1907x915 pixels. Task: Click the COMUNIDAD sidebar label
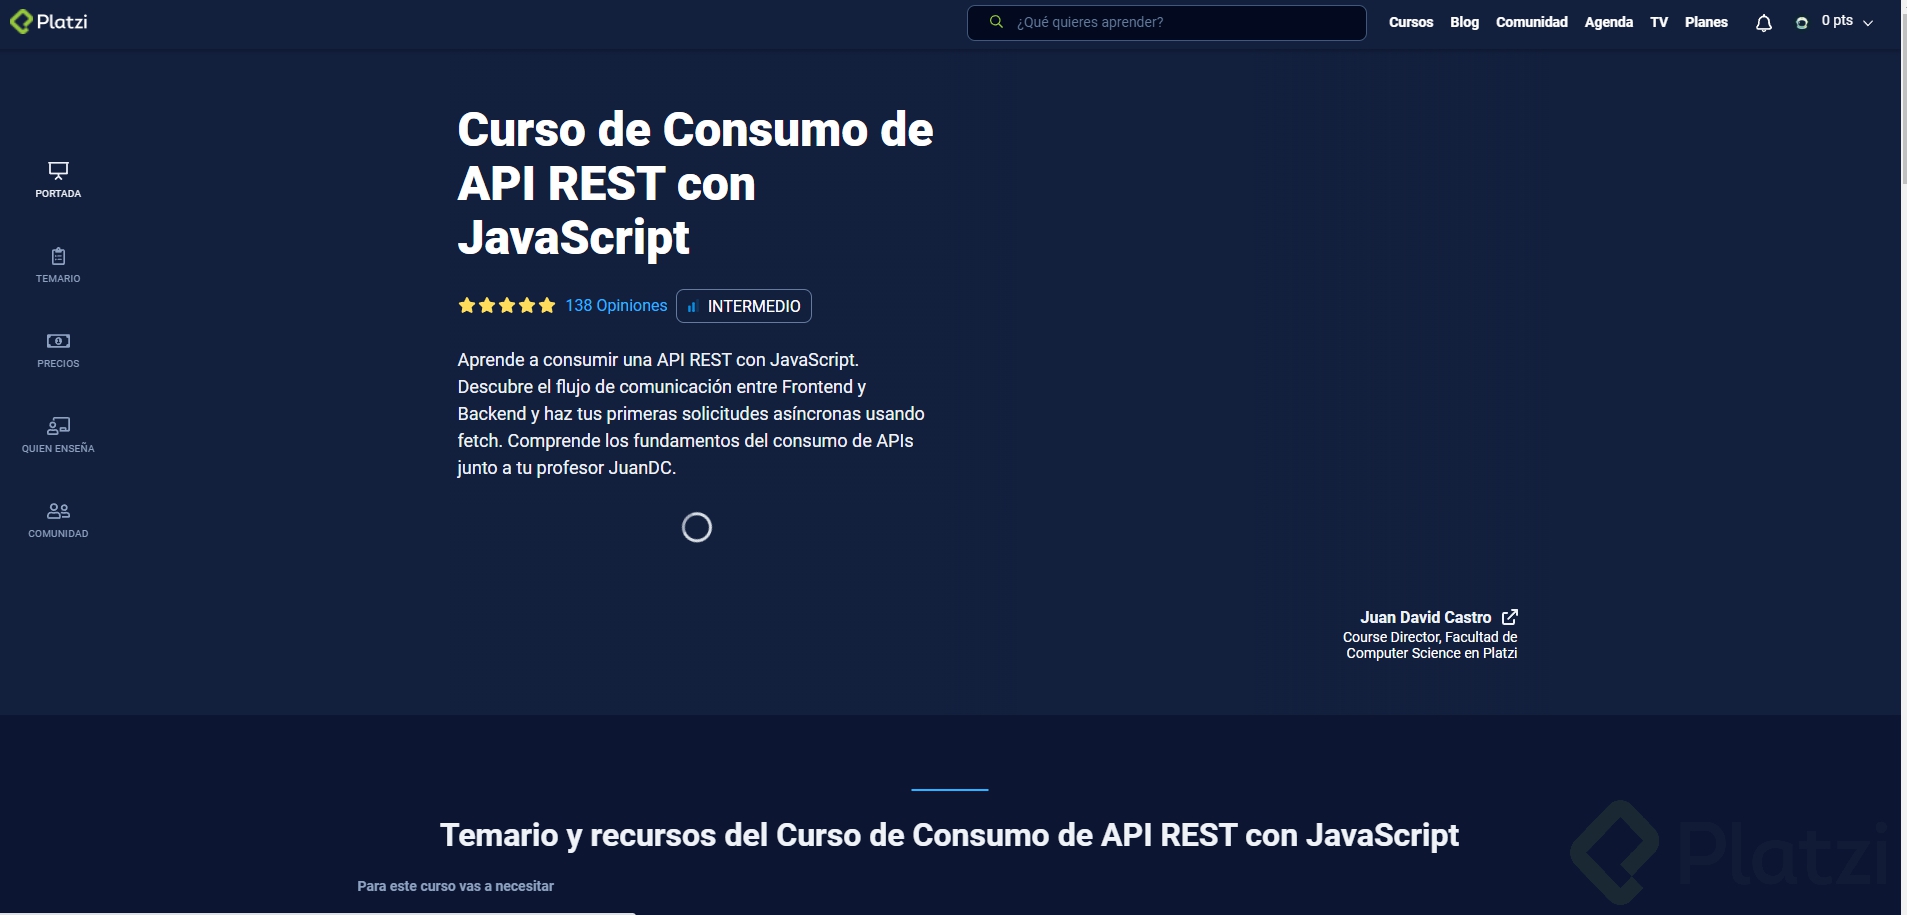pyautogui.click(x=58, y=534)
